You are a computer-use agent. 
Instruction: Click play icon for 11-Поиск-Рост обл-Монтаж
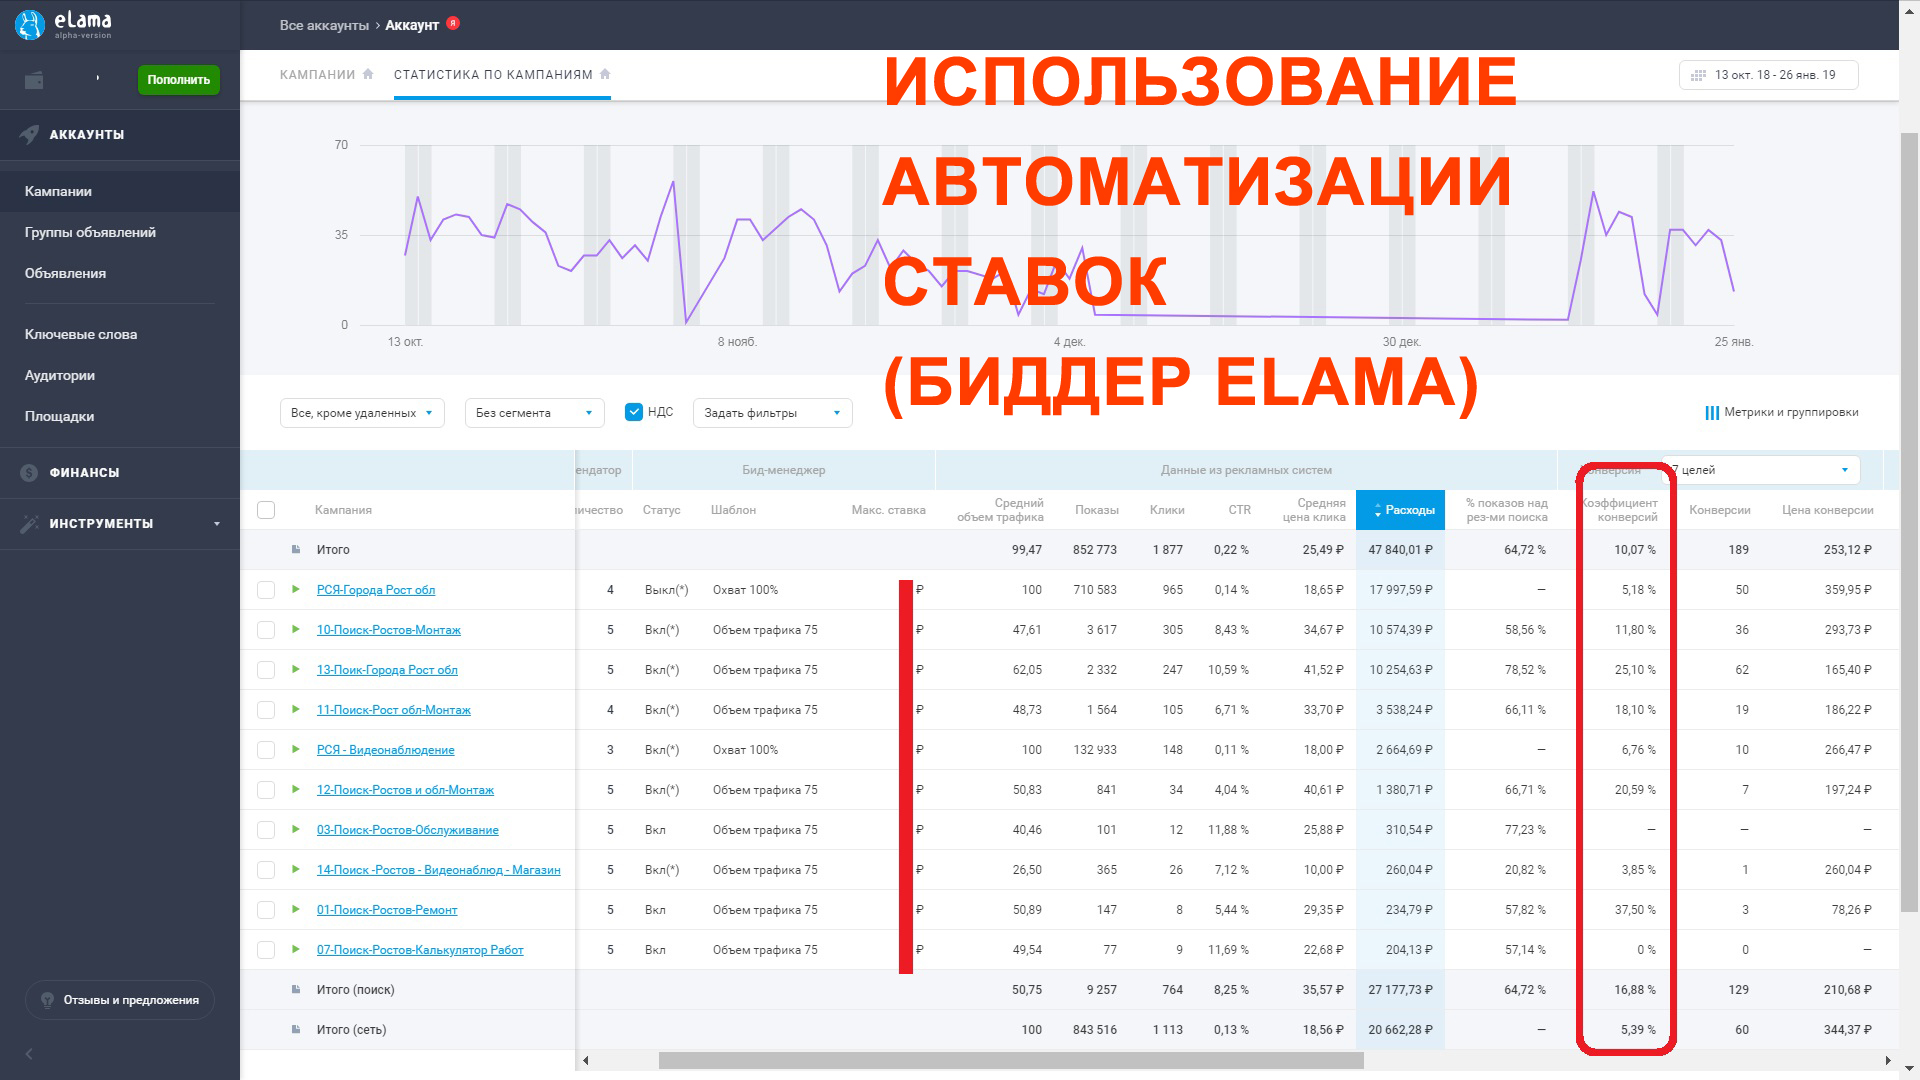(296, 709)
